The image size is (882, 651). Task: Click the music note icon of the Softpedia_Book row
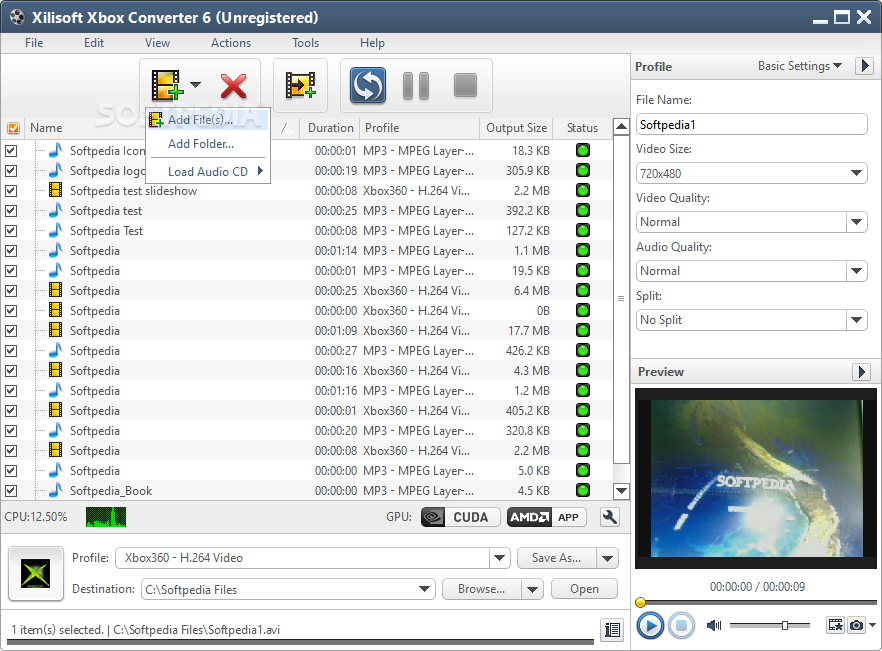click(x=55, y=490)
